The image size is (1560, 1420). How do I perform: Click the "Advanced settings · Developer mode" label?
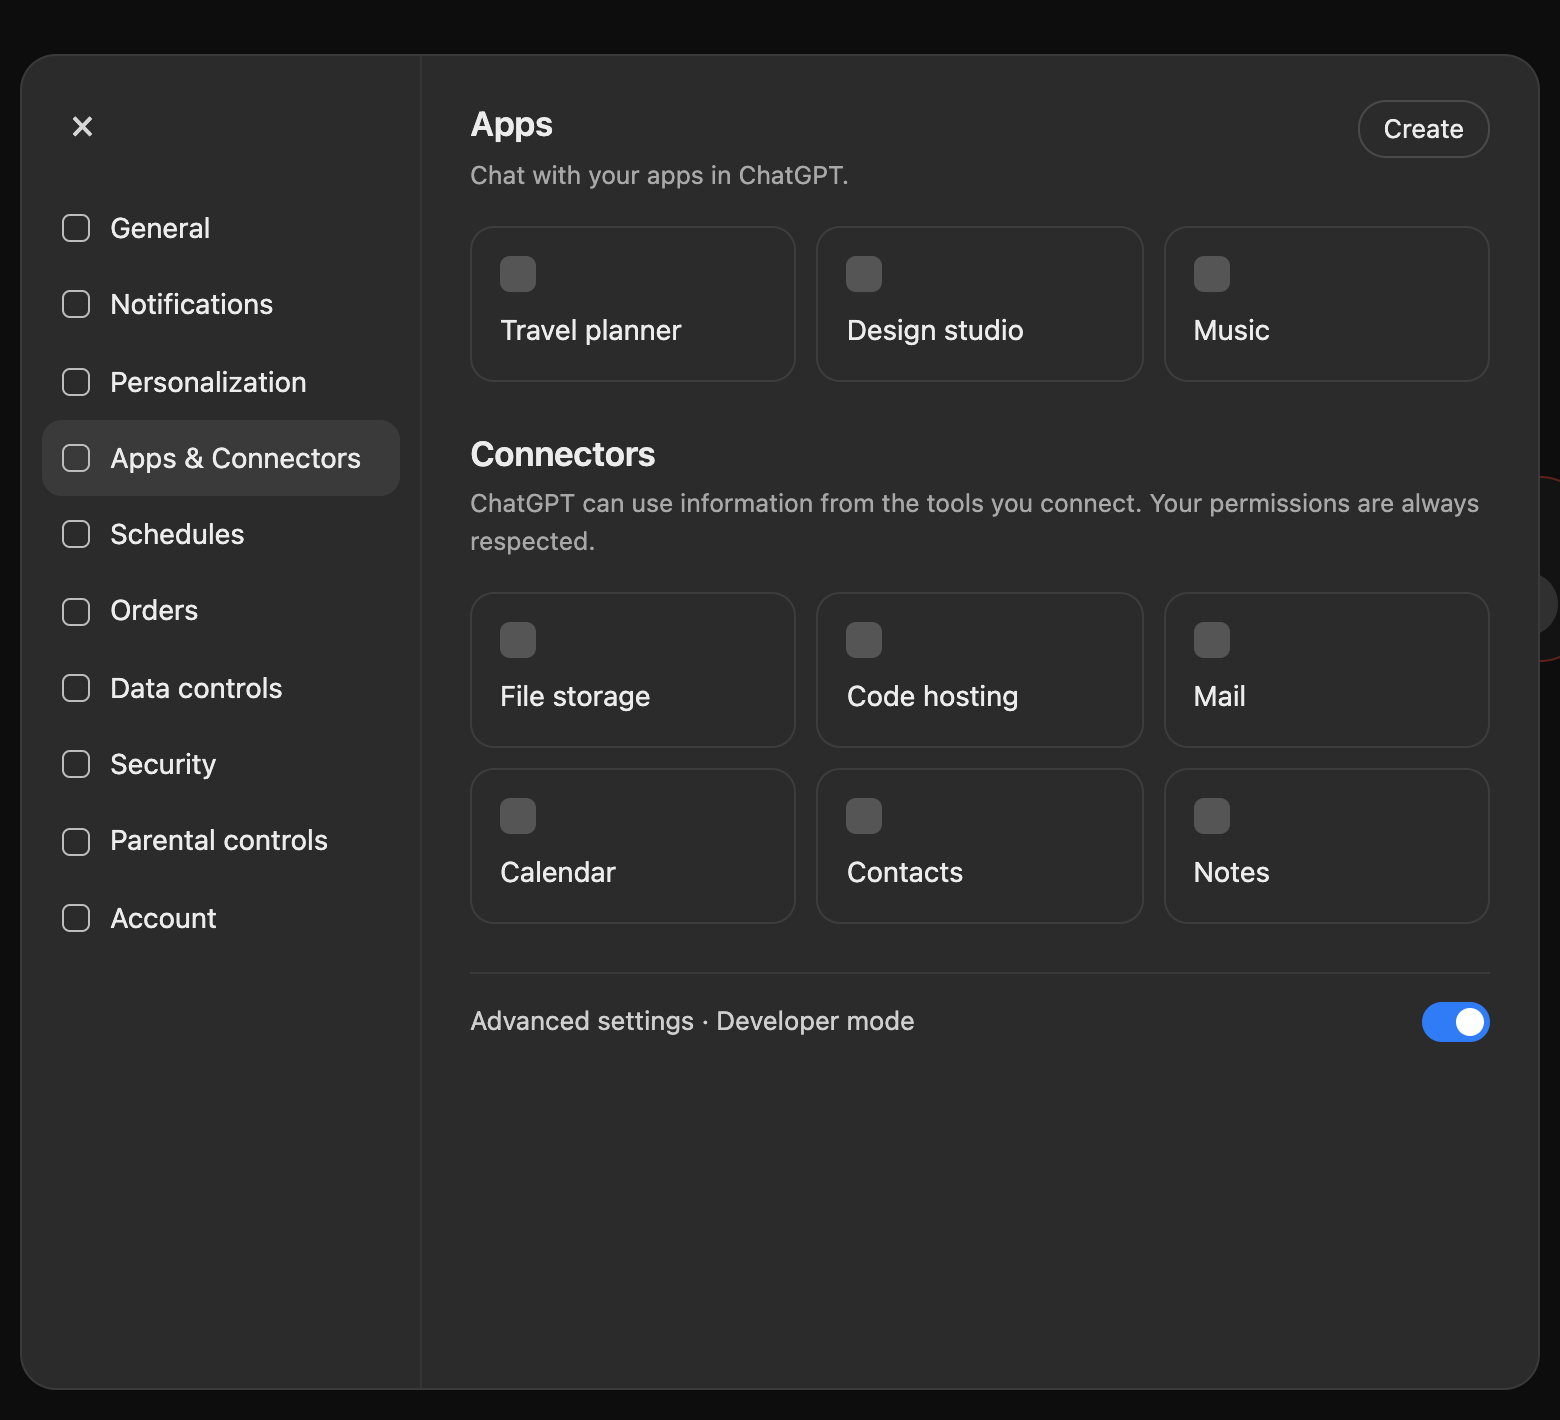(x=692, y=1021)
